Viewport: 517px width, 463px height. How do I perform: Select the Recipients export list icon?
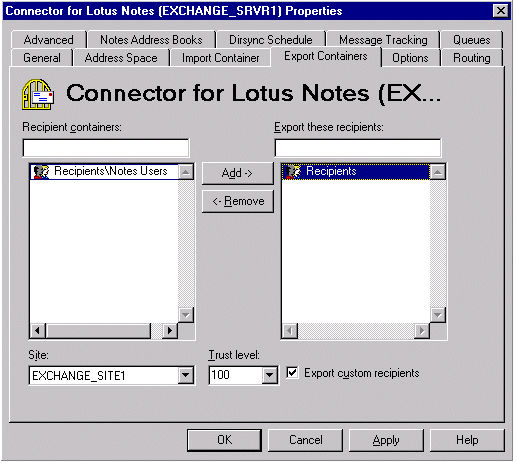(x=293, y=171)
